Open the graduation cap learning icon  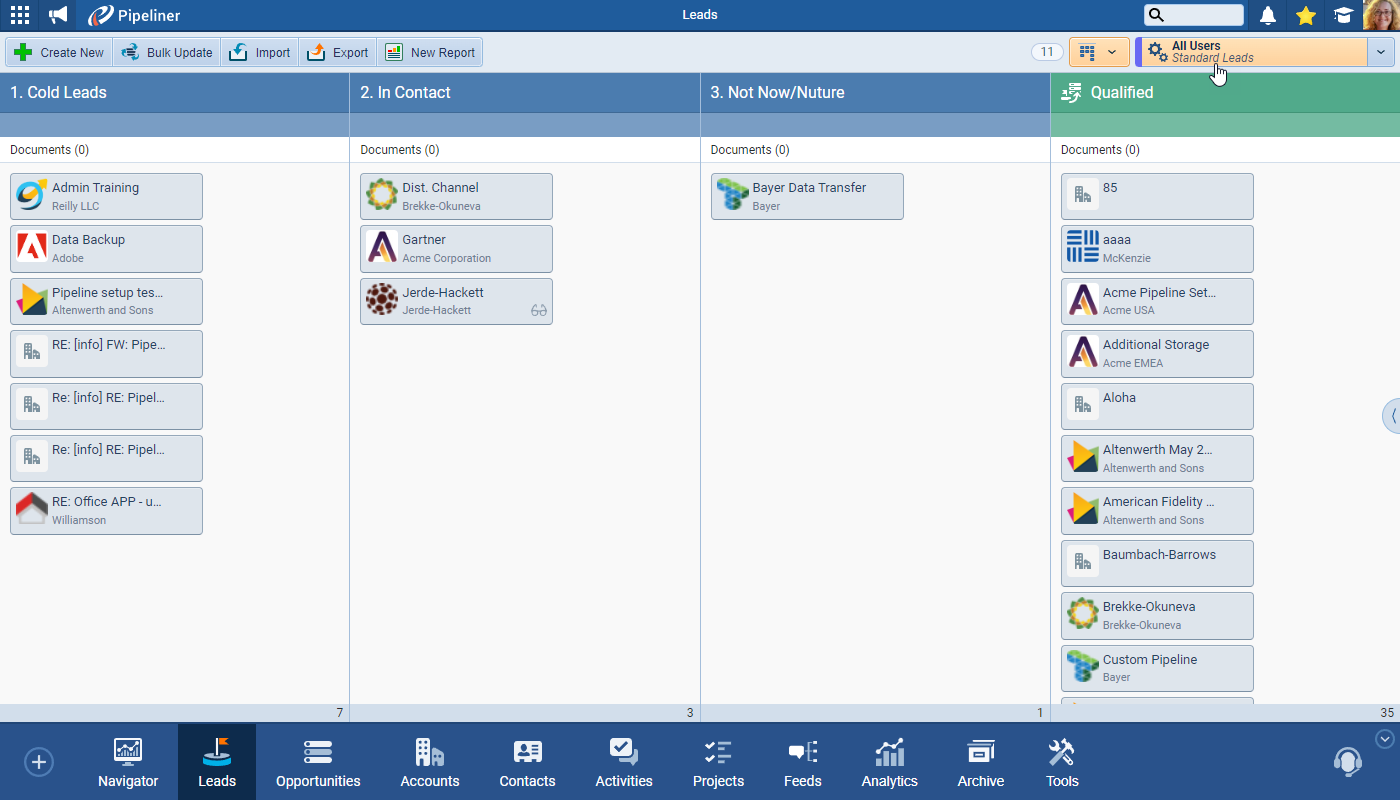pyautogui.click(x=1343, y=15)
